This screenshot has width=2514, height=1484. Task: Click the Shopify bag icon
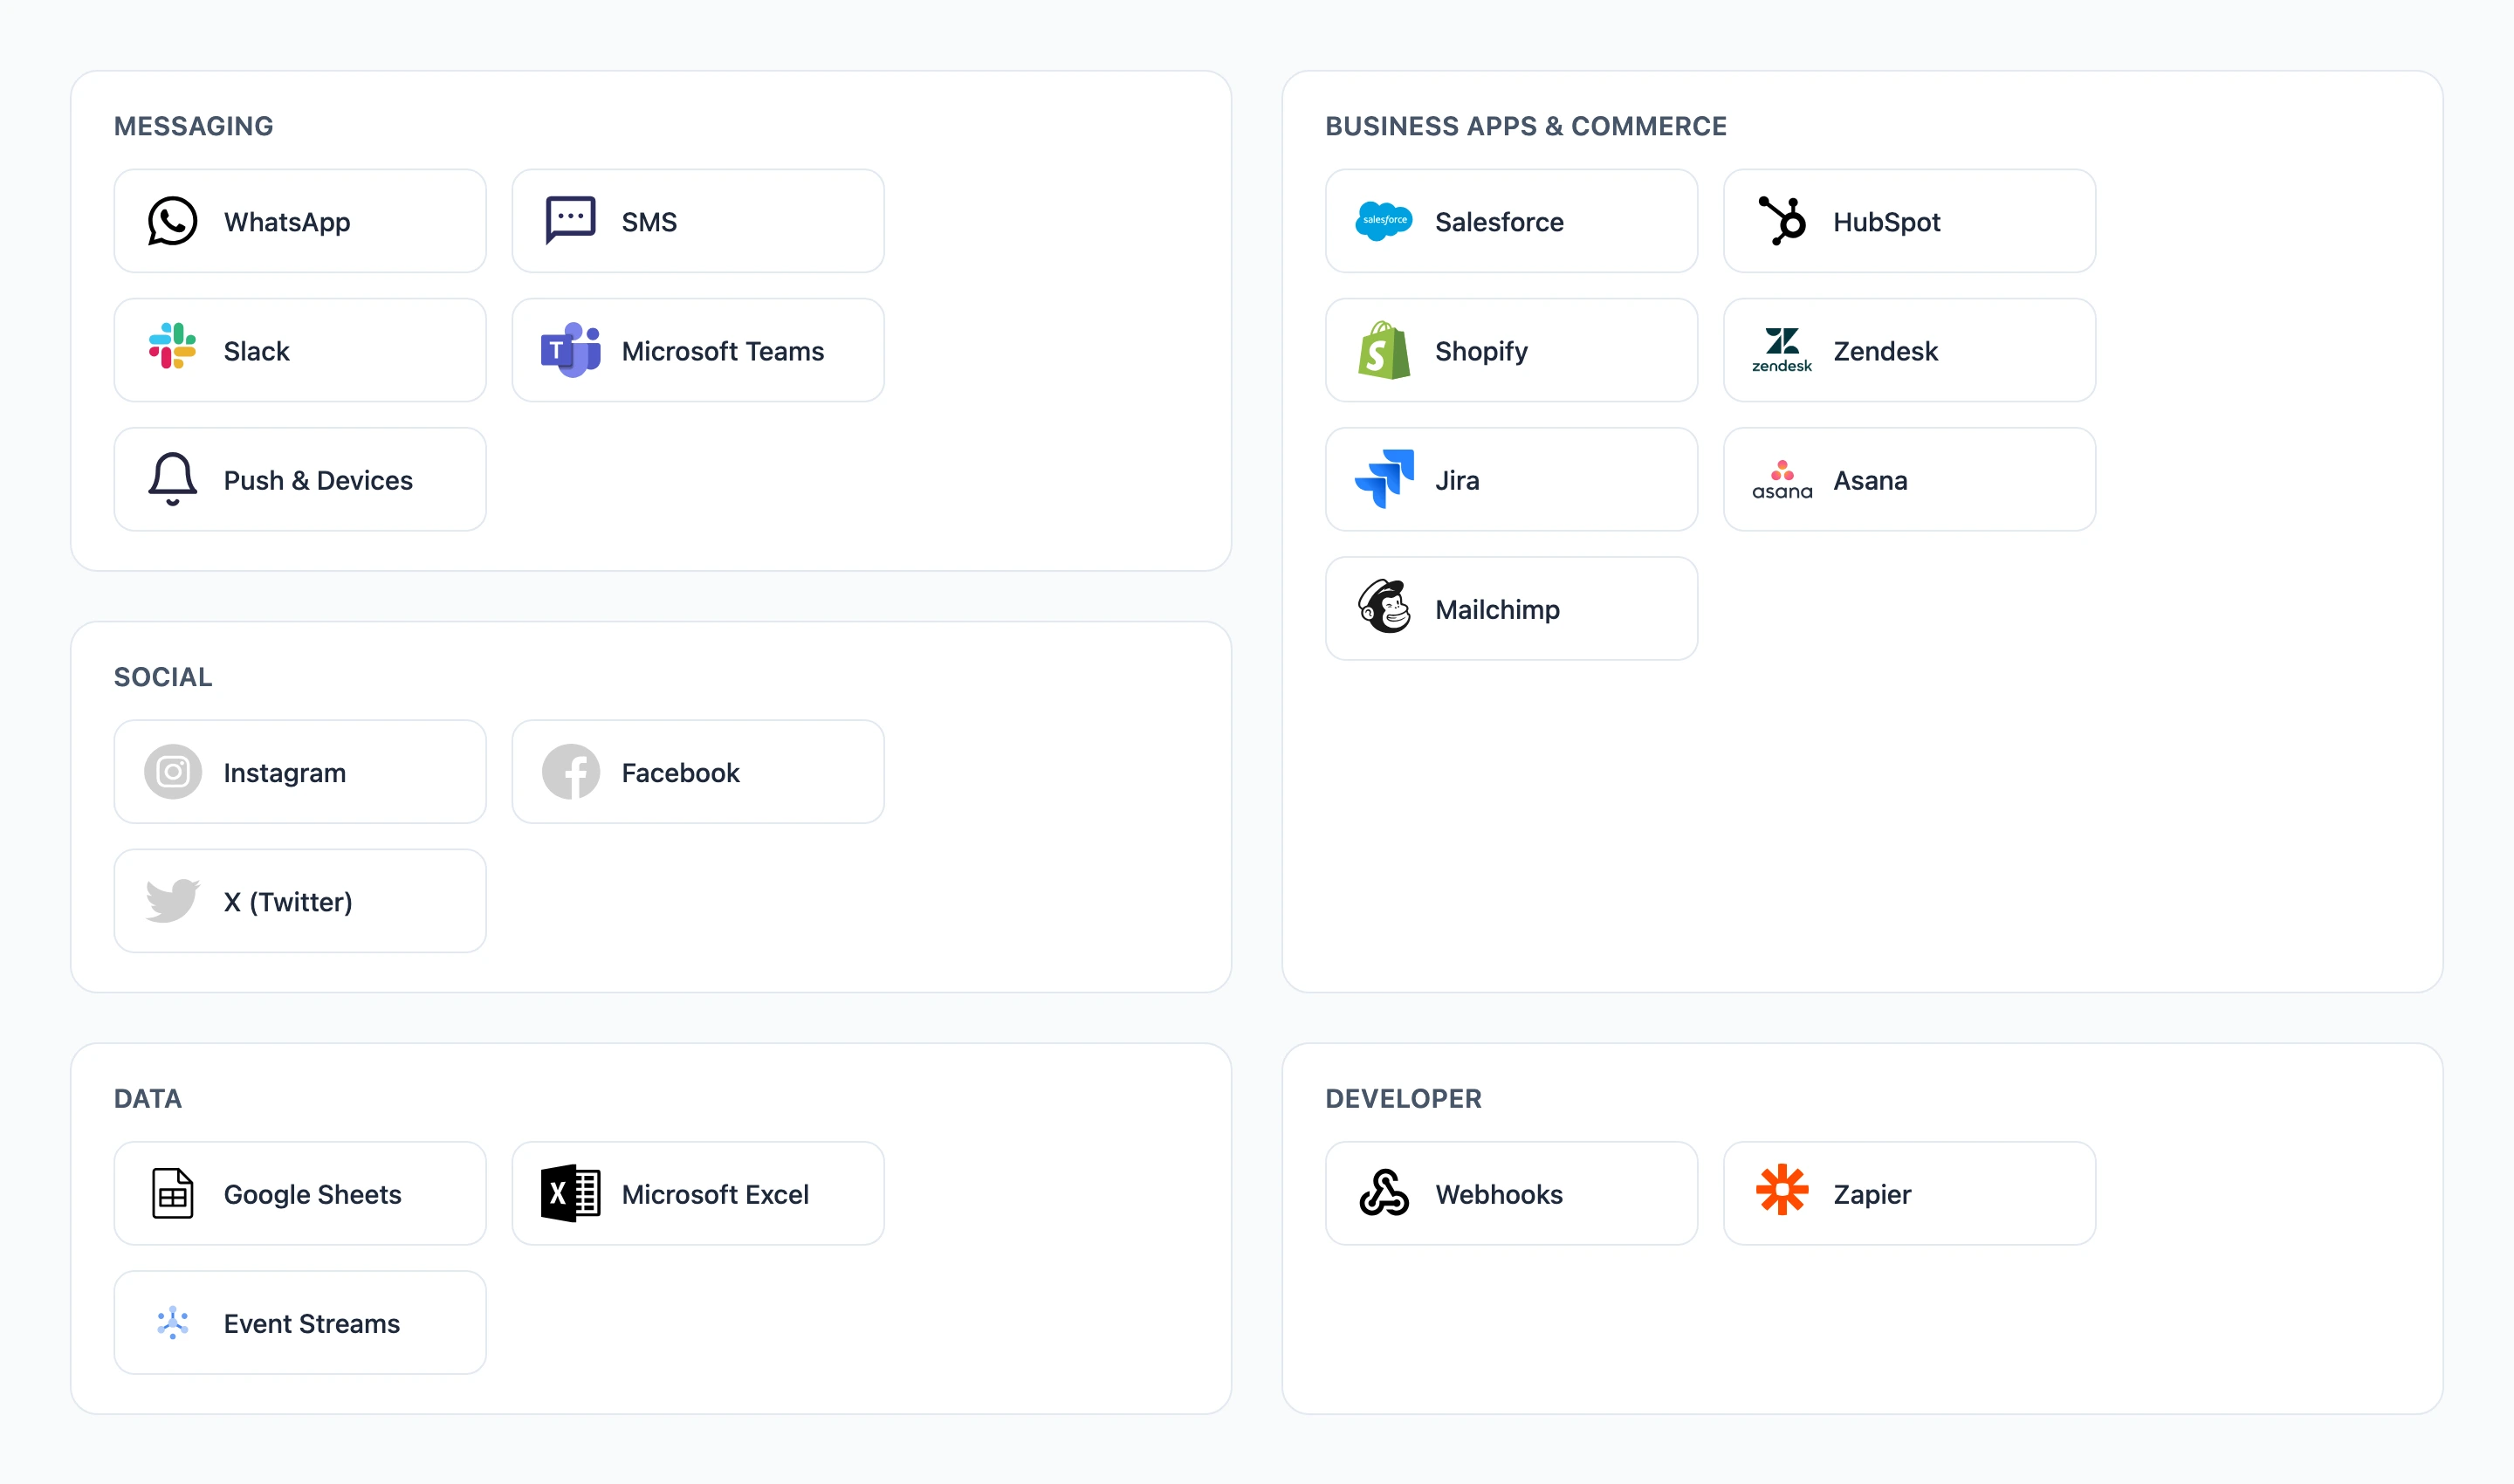(1384, 350)
